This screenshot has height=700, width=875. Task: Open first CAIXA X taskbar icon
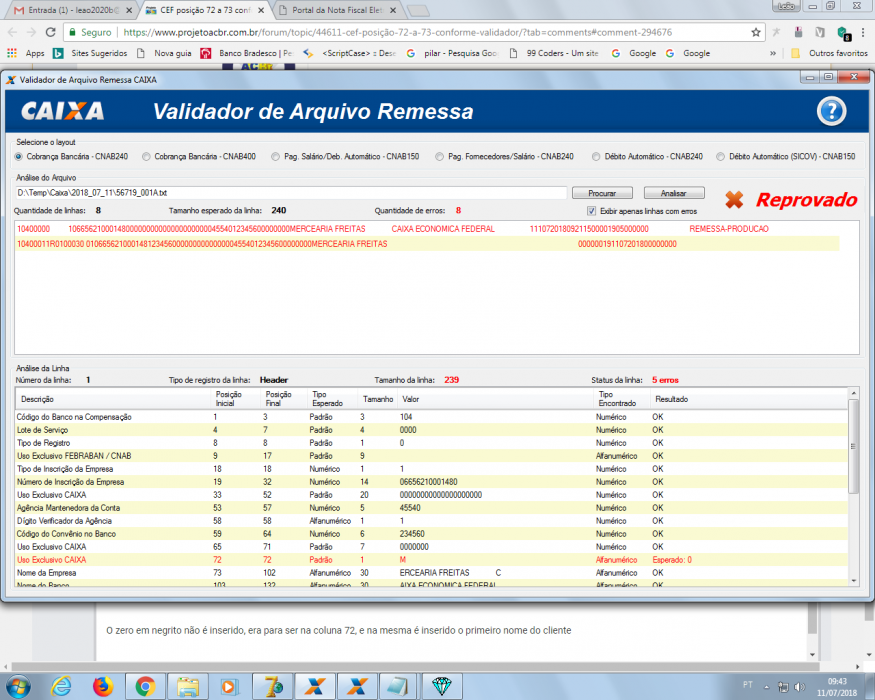point(315,686)
